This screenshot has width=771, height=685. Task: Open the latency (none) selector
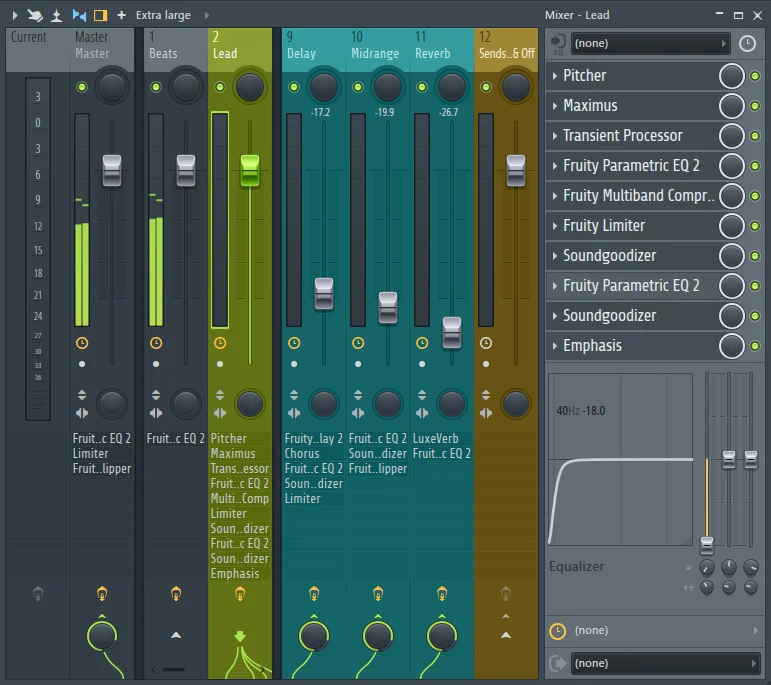click(x=666, y=631)
